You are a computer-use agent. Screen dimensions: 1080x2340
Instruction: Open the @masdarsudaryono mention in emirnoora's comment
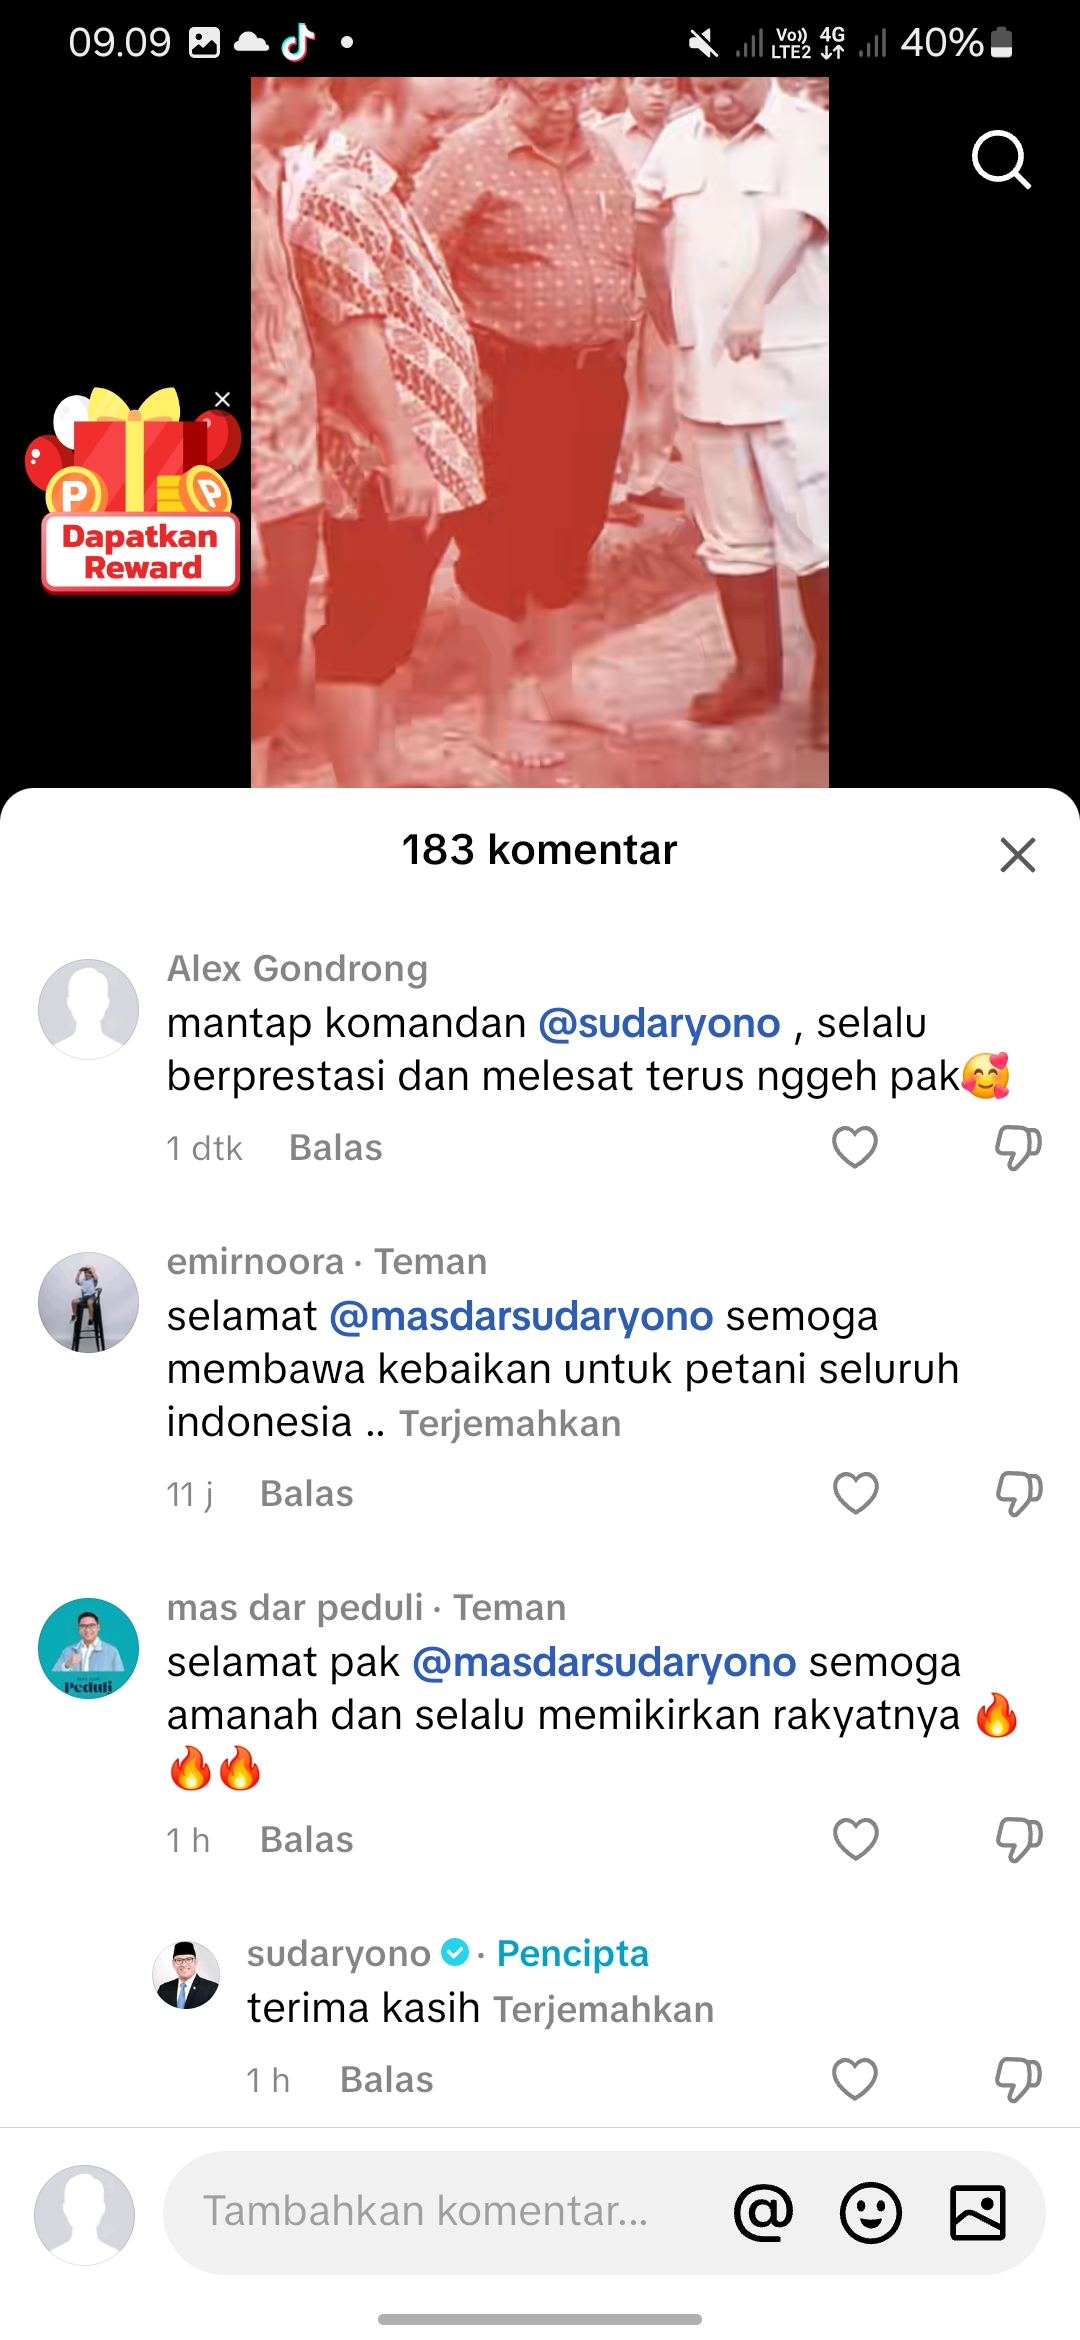pyautogui.click(x=521, y=1316)
